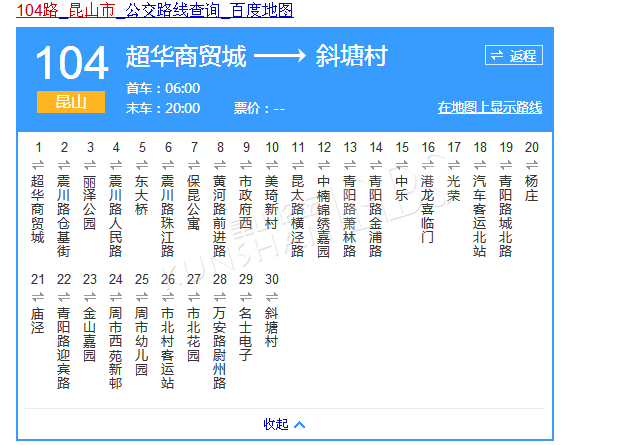
Task: Select stop 斜塘村 in list
Action: [272, 327]
